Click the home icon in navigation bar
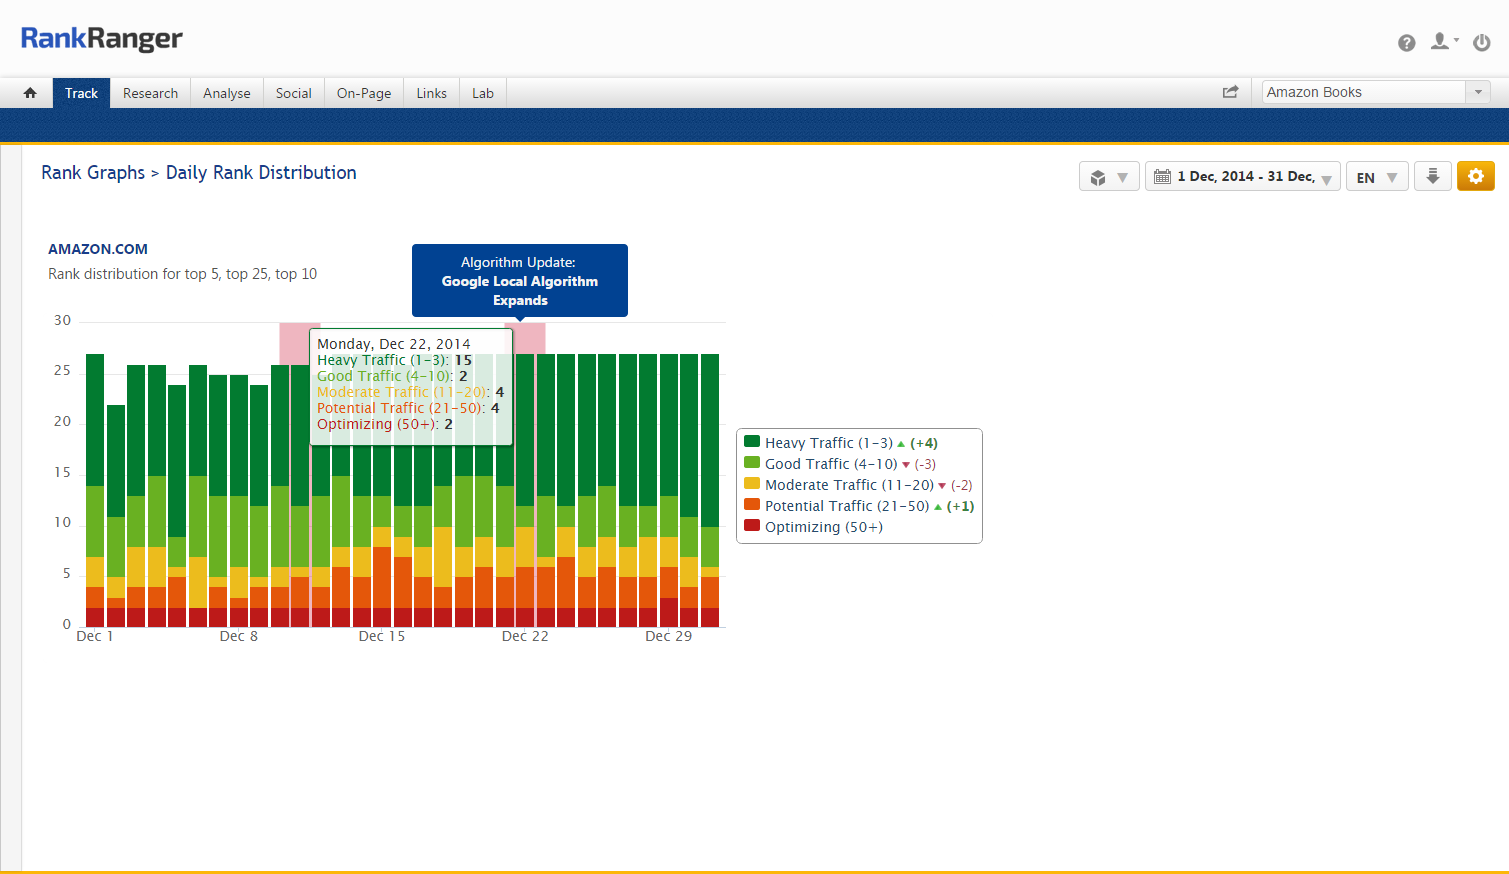Viewport: 1509px width, 874px height. [30, 93]
